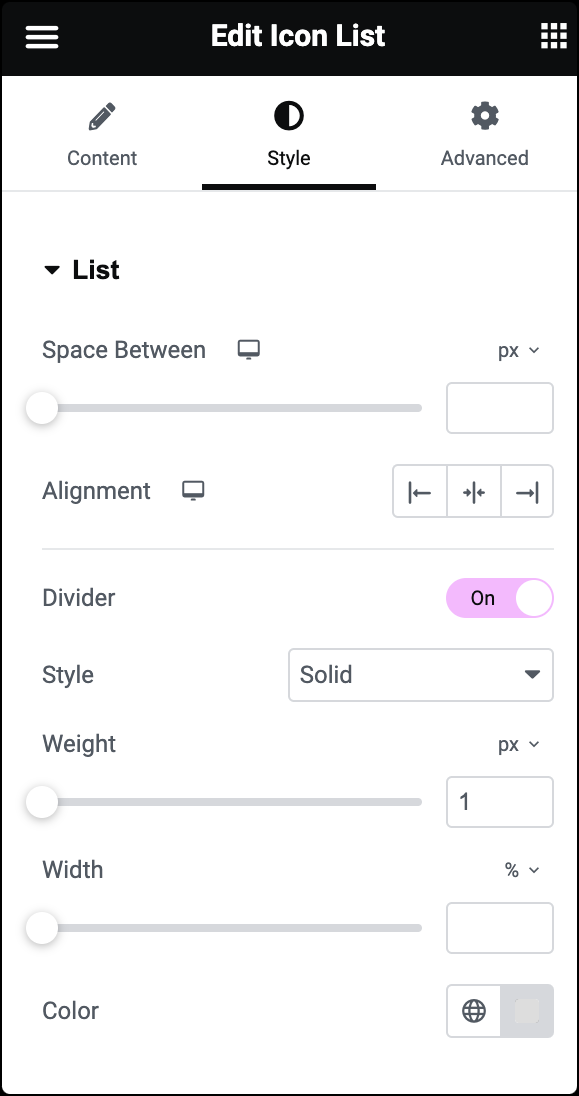Image resolution: width=579 pixels, height=1096 pixels.
Task: Click responsive desktop icon beside Space Between
Action: (x=248, y=349)
